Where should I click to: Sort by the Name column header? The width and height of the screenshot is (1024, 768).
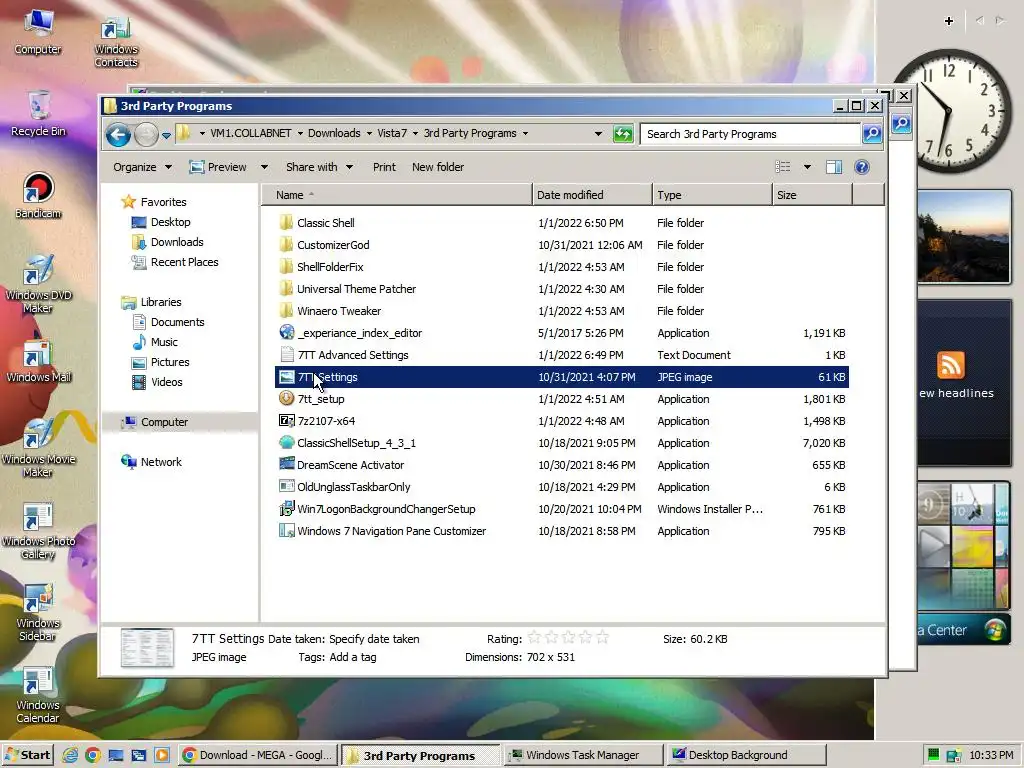pos(397,195)
